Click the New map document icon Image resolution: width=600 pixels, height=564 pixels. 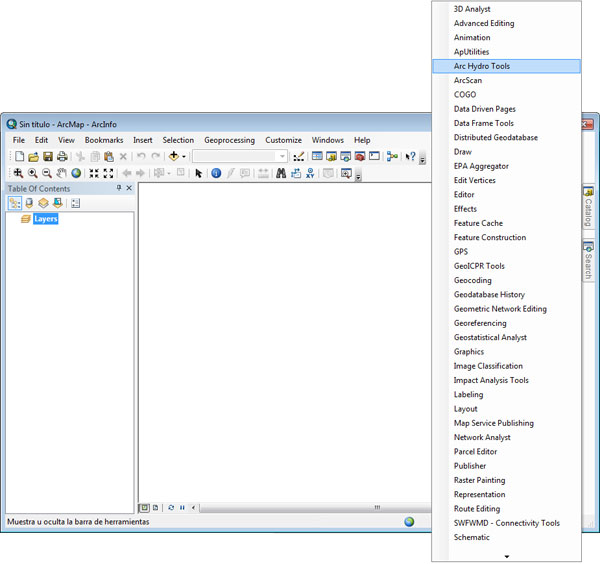[x=19, y=156]
